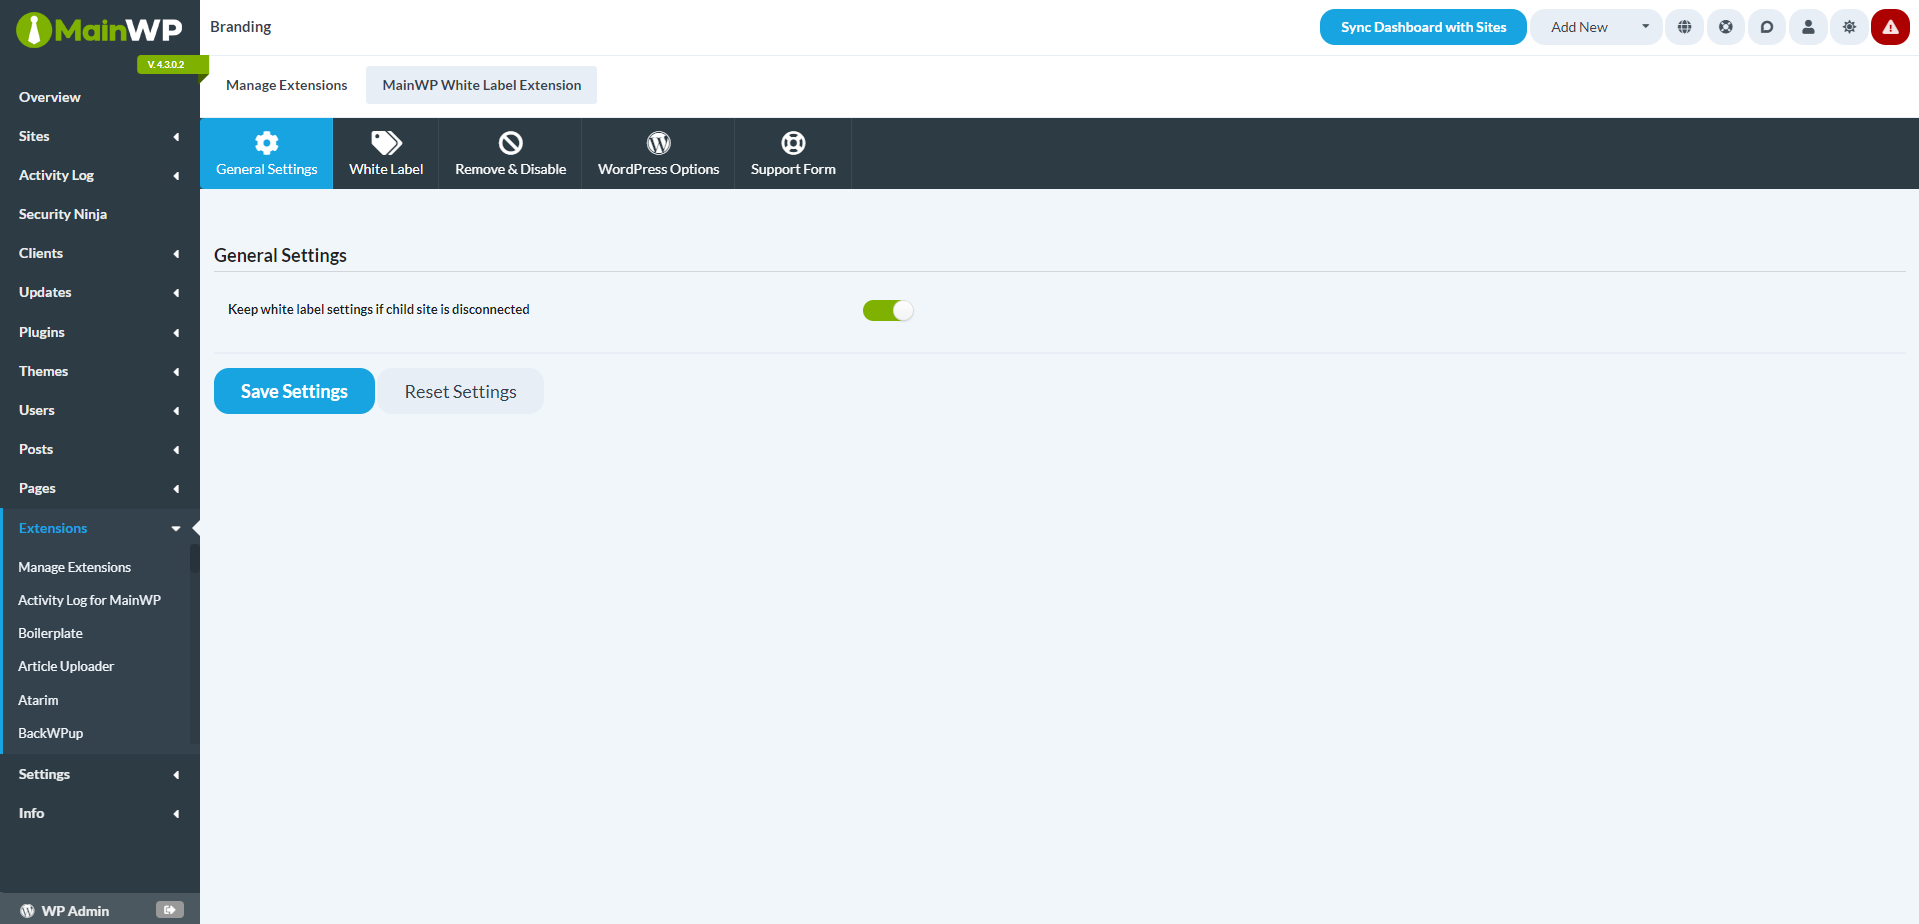Click the gear icon on General Settings tab

coord(267,143)
